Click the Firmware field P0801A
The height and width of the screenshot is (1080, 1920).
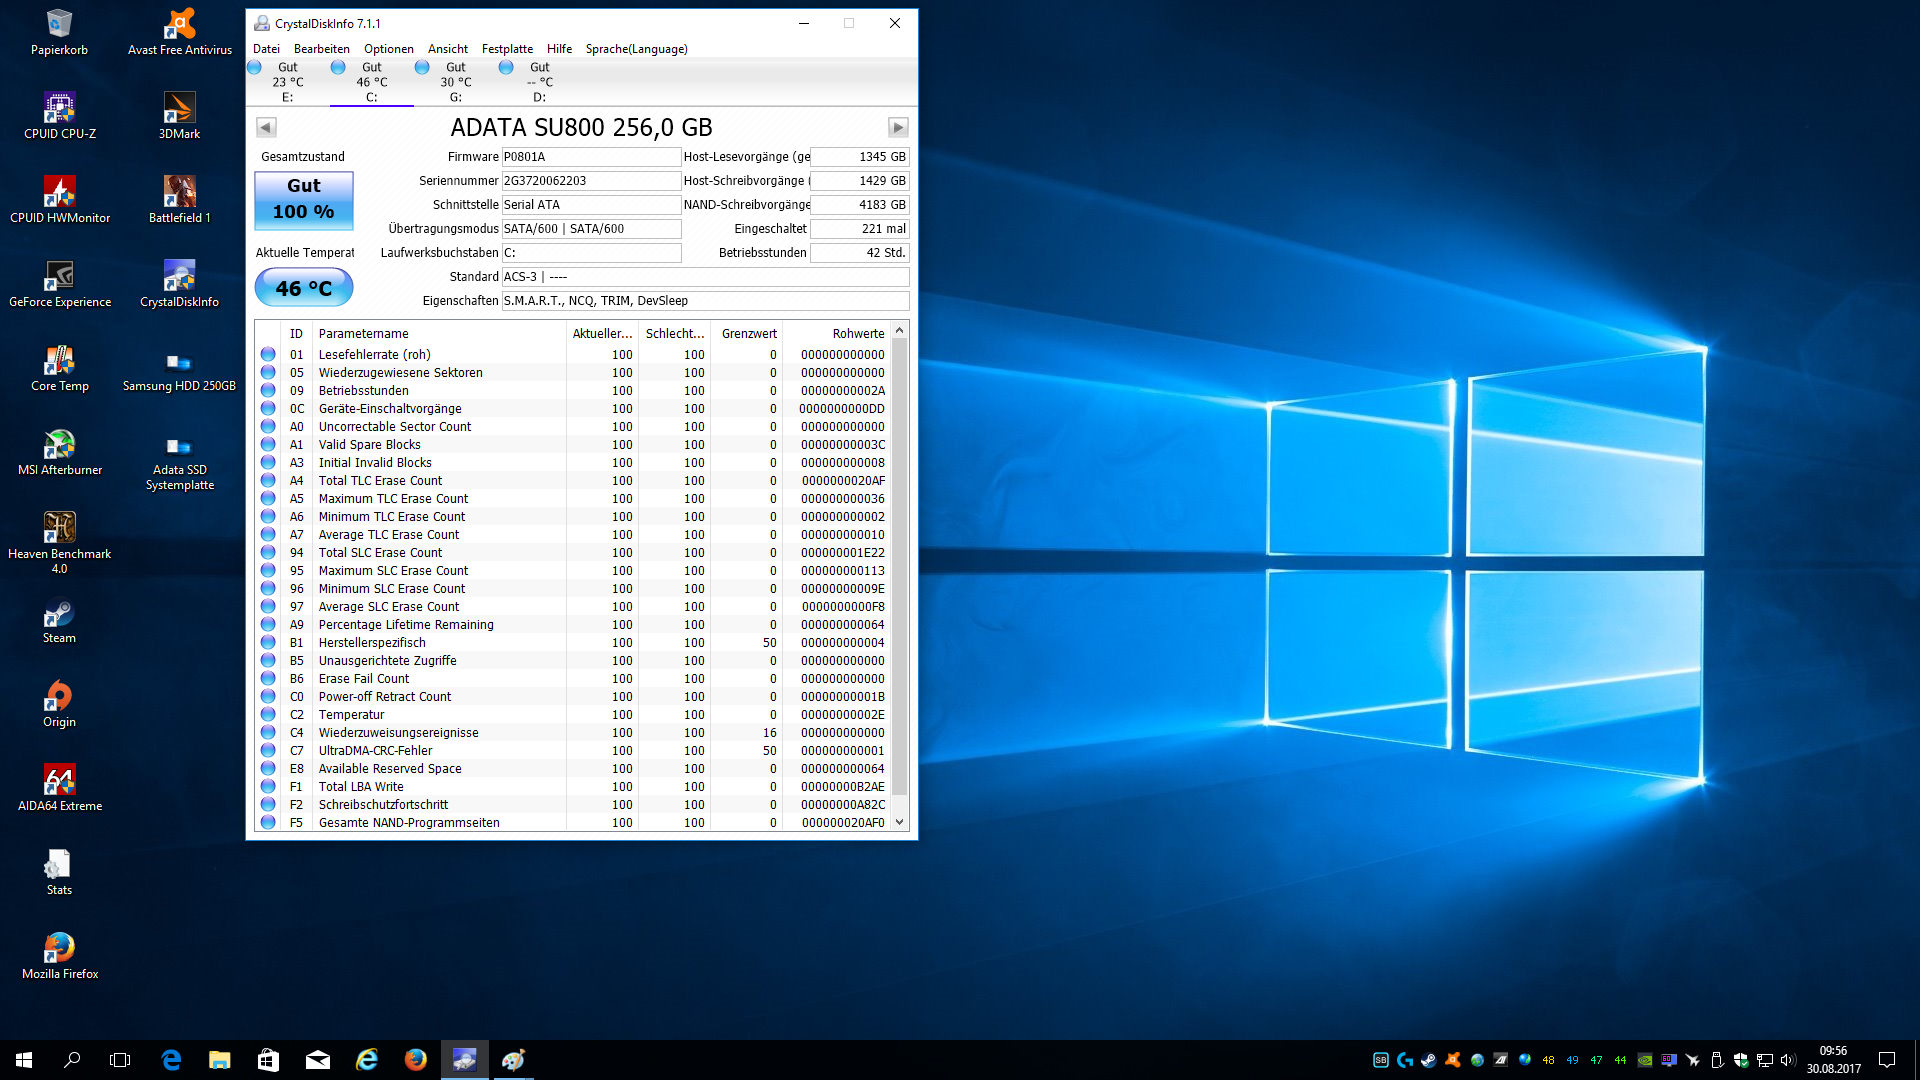pos(590,157)
